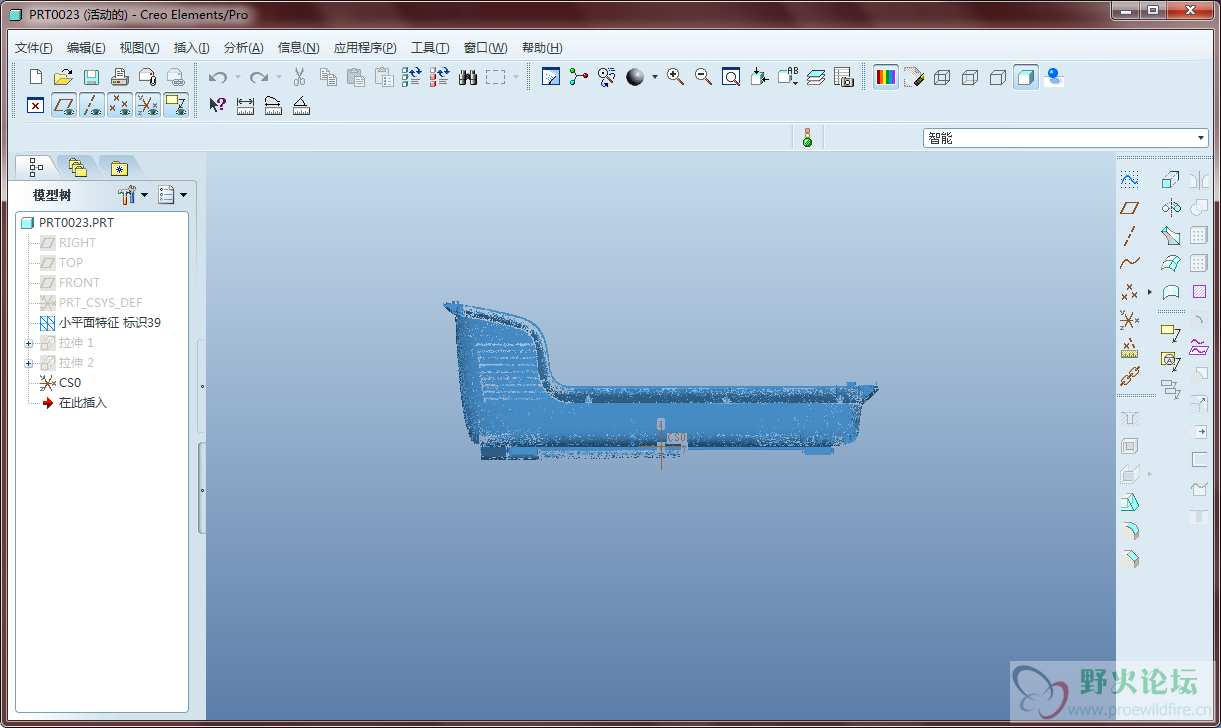This screenshot has width=1221, height=728.
Task: Toggle datum planes display
Action: [x=64, y=105]
